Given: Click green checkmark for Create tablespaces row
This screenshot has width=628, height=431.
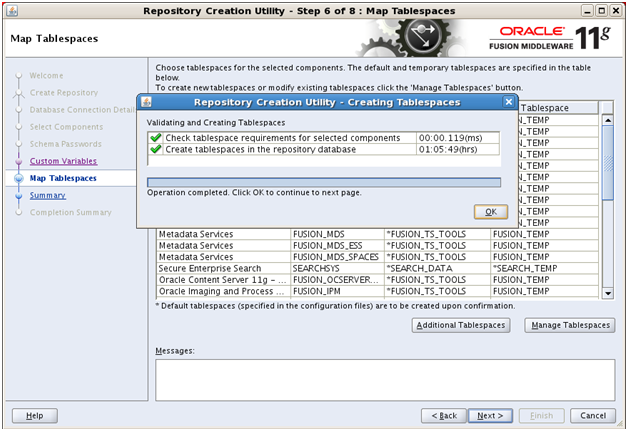Looking at the screenshot, I should pos(155,149).
